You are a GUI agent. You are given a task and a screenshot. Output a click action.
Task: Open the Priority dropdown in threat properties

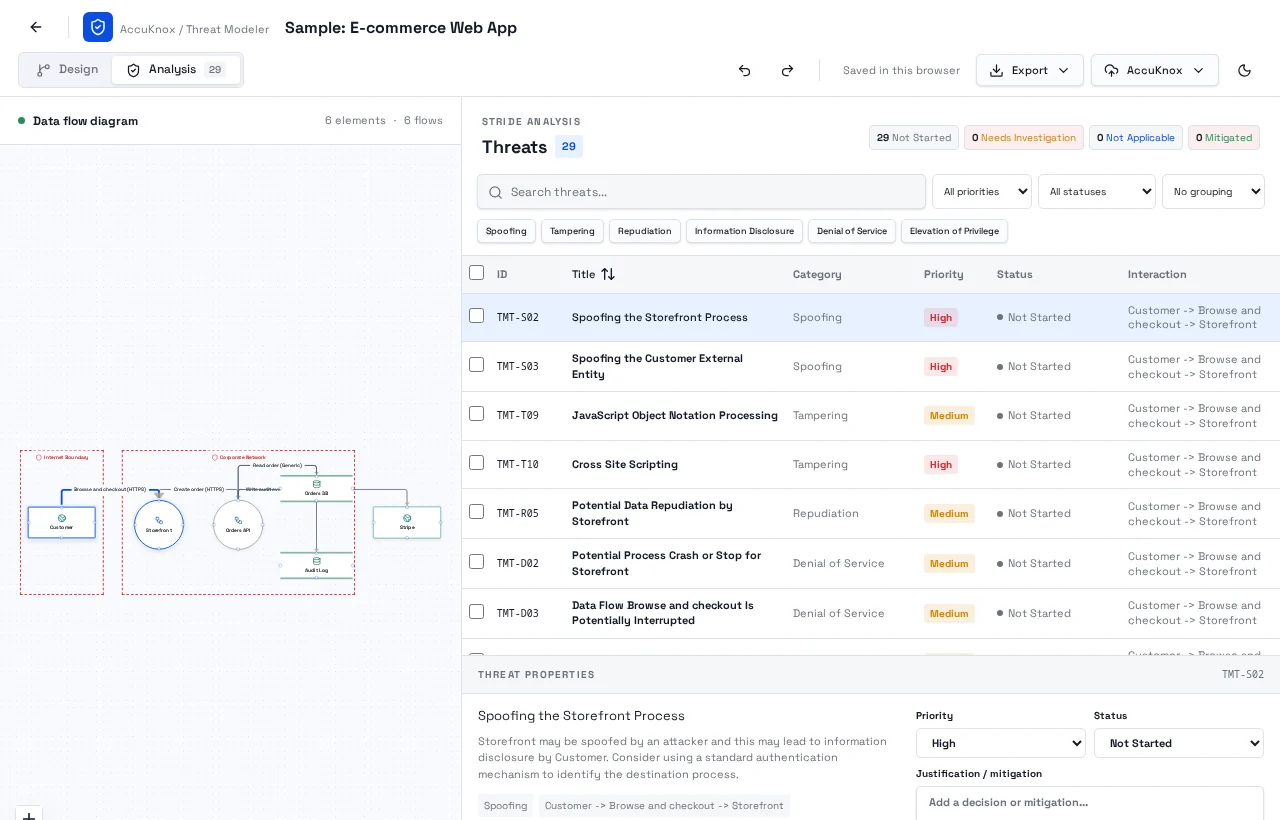(1001, 743)
